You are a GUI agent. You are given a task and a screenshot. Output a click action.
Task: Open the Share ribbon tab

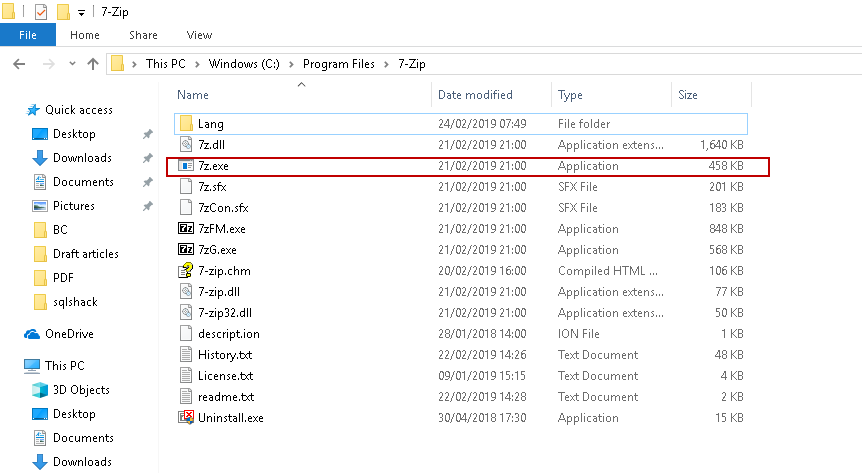[143, 35]
